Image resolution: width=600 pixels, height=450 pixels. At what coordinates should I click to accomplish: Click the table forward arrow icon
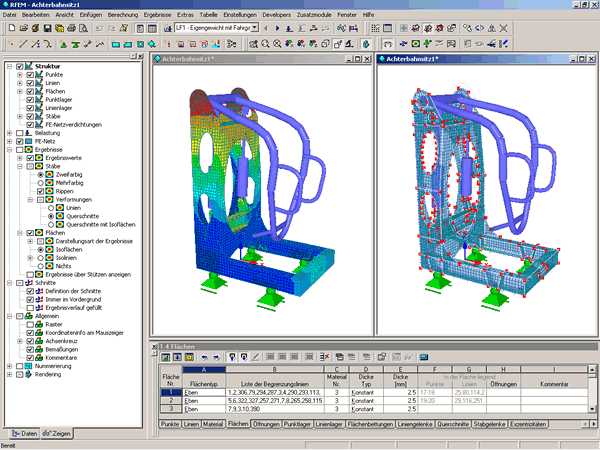tap(217, 357)
